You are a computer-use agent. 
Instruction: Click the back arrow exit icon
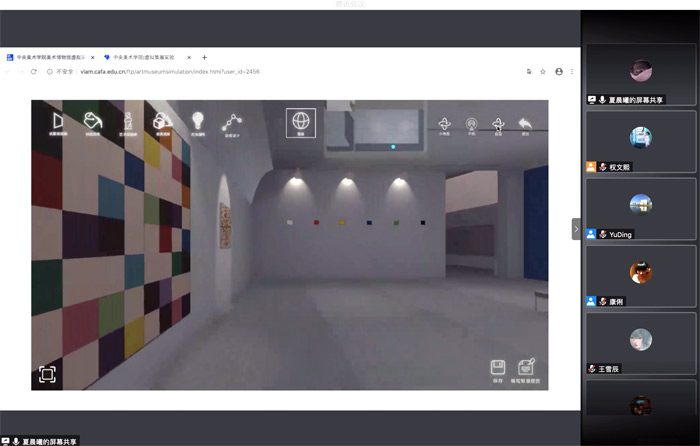coord(525,124)
